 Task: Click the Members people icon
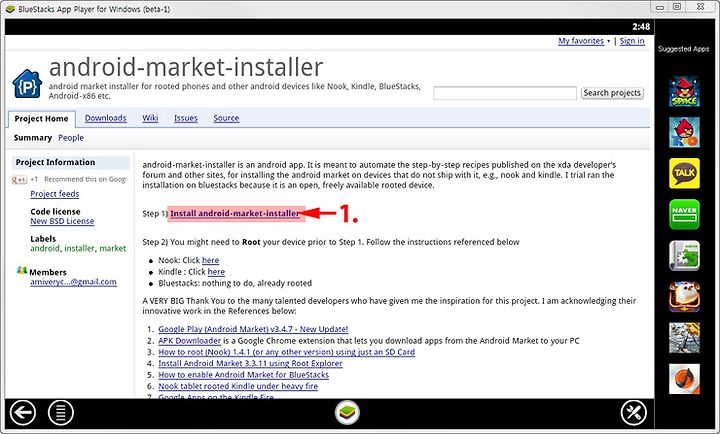pyautogui.click(x=22, y=271)
